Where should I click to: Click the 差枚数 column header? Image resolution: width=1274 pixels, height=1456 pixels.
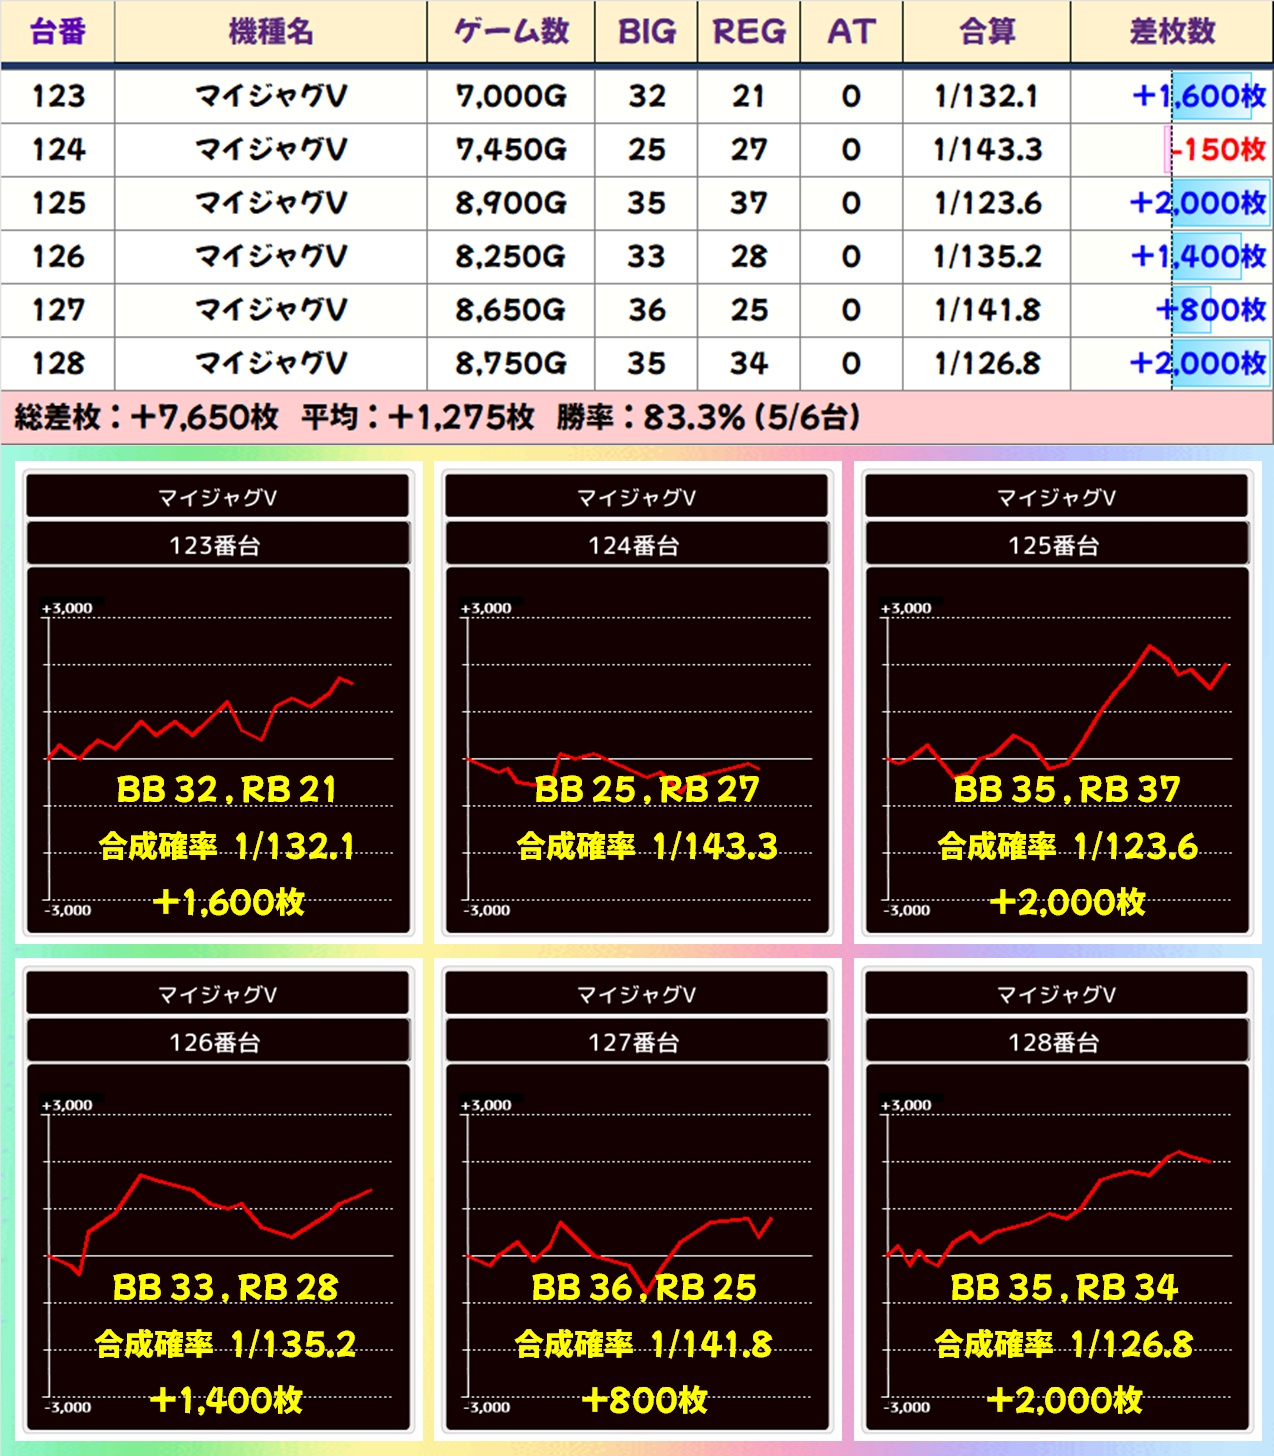pyautogui.click(x=1172, y=32)
